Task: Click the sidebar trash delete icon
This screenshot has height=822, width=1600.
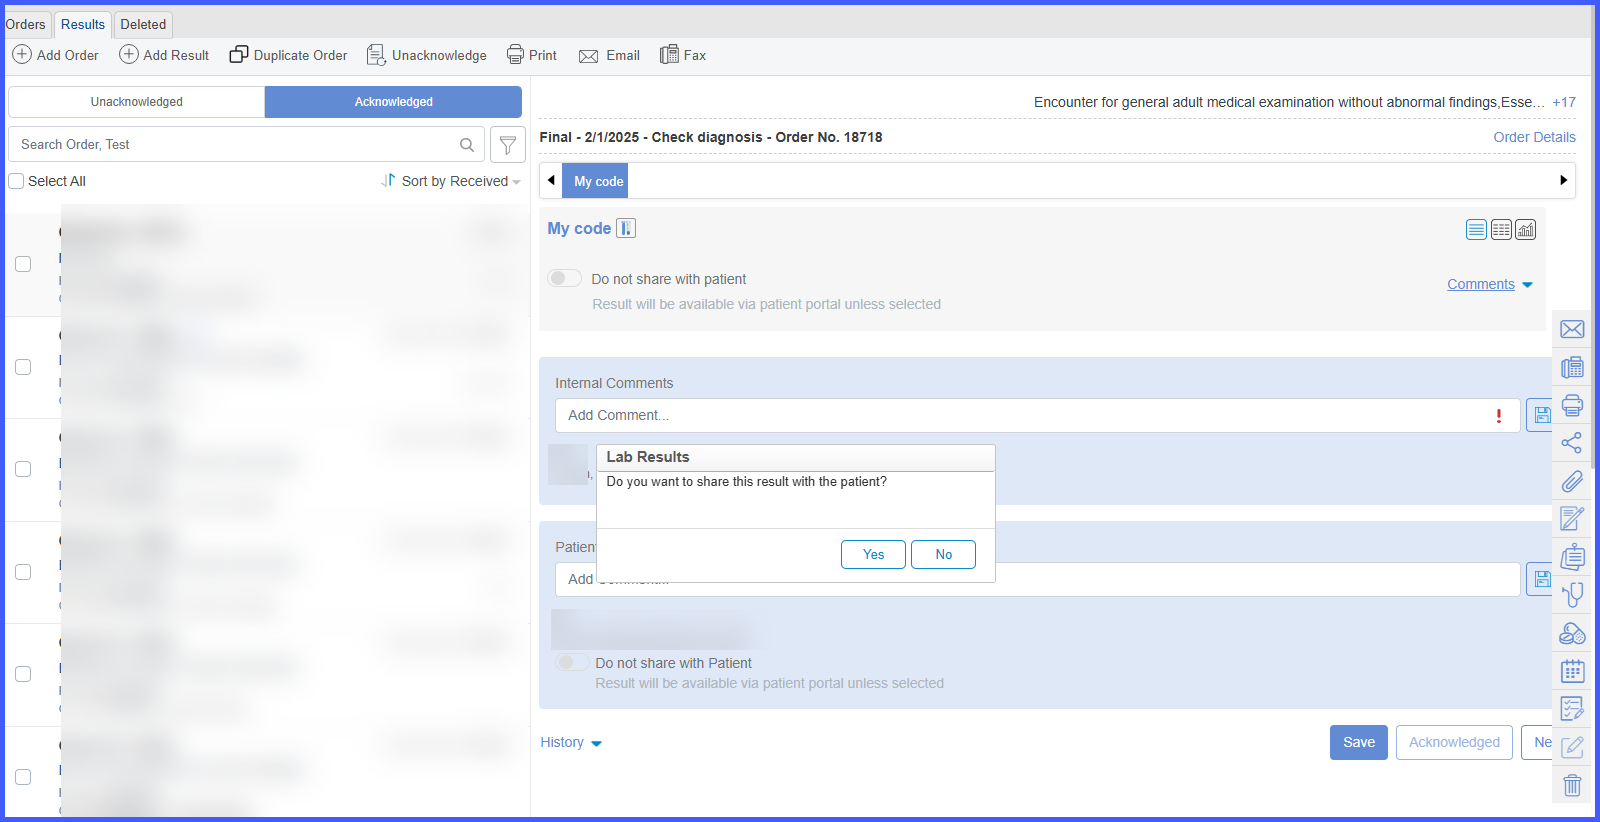Action: click(x=1572, y=785)
